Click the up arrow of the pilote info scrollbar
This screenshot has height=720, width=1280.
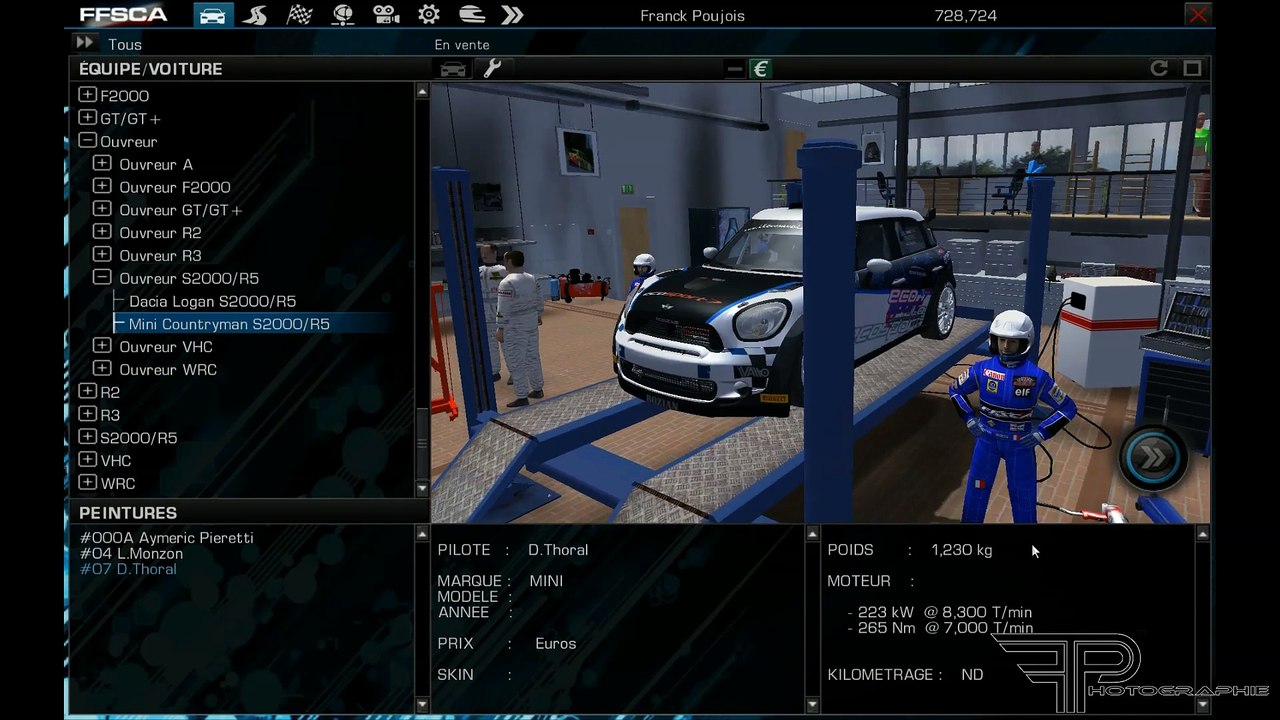pyautogui.click(x=812, y=534)
